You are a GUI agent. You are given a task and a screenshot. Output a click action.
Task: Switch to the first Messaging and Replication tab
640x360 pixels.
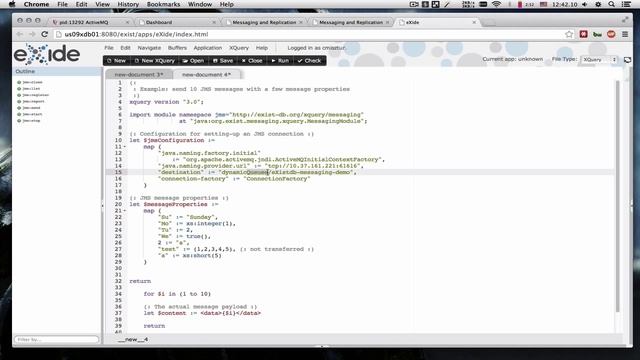(264, 22)
